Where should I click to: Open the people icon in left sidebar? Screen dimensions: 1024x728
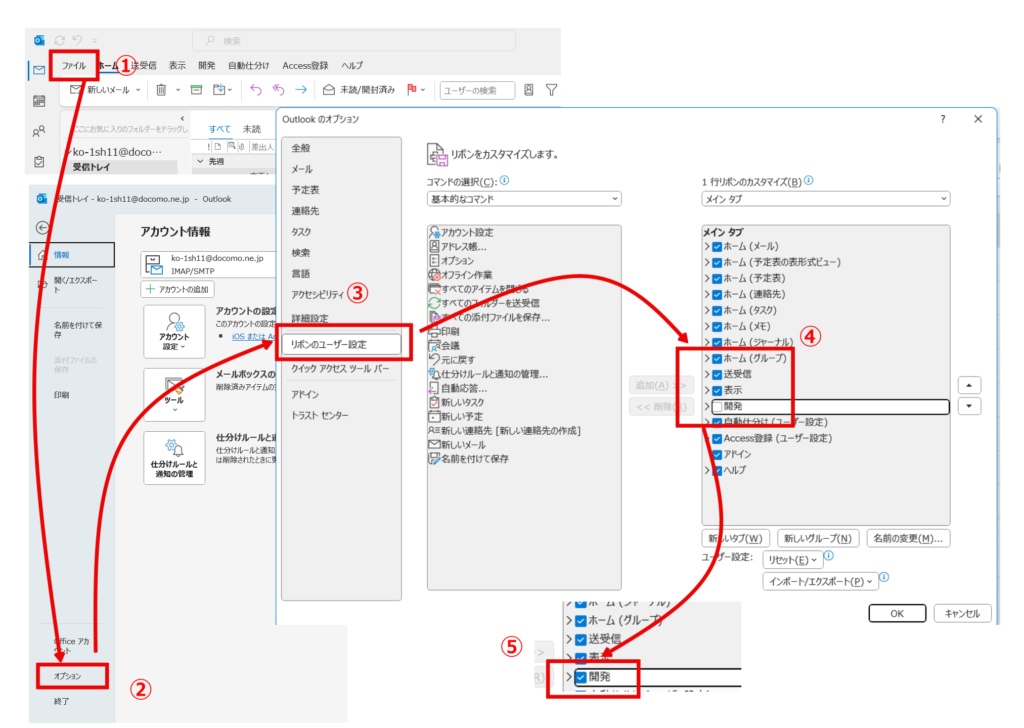[39, 131]
